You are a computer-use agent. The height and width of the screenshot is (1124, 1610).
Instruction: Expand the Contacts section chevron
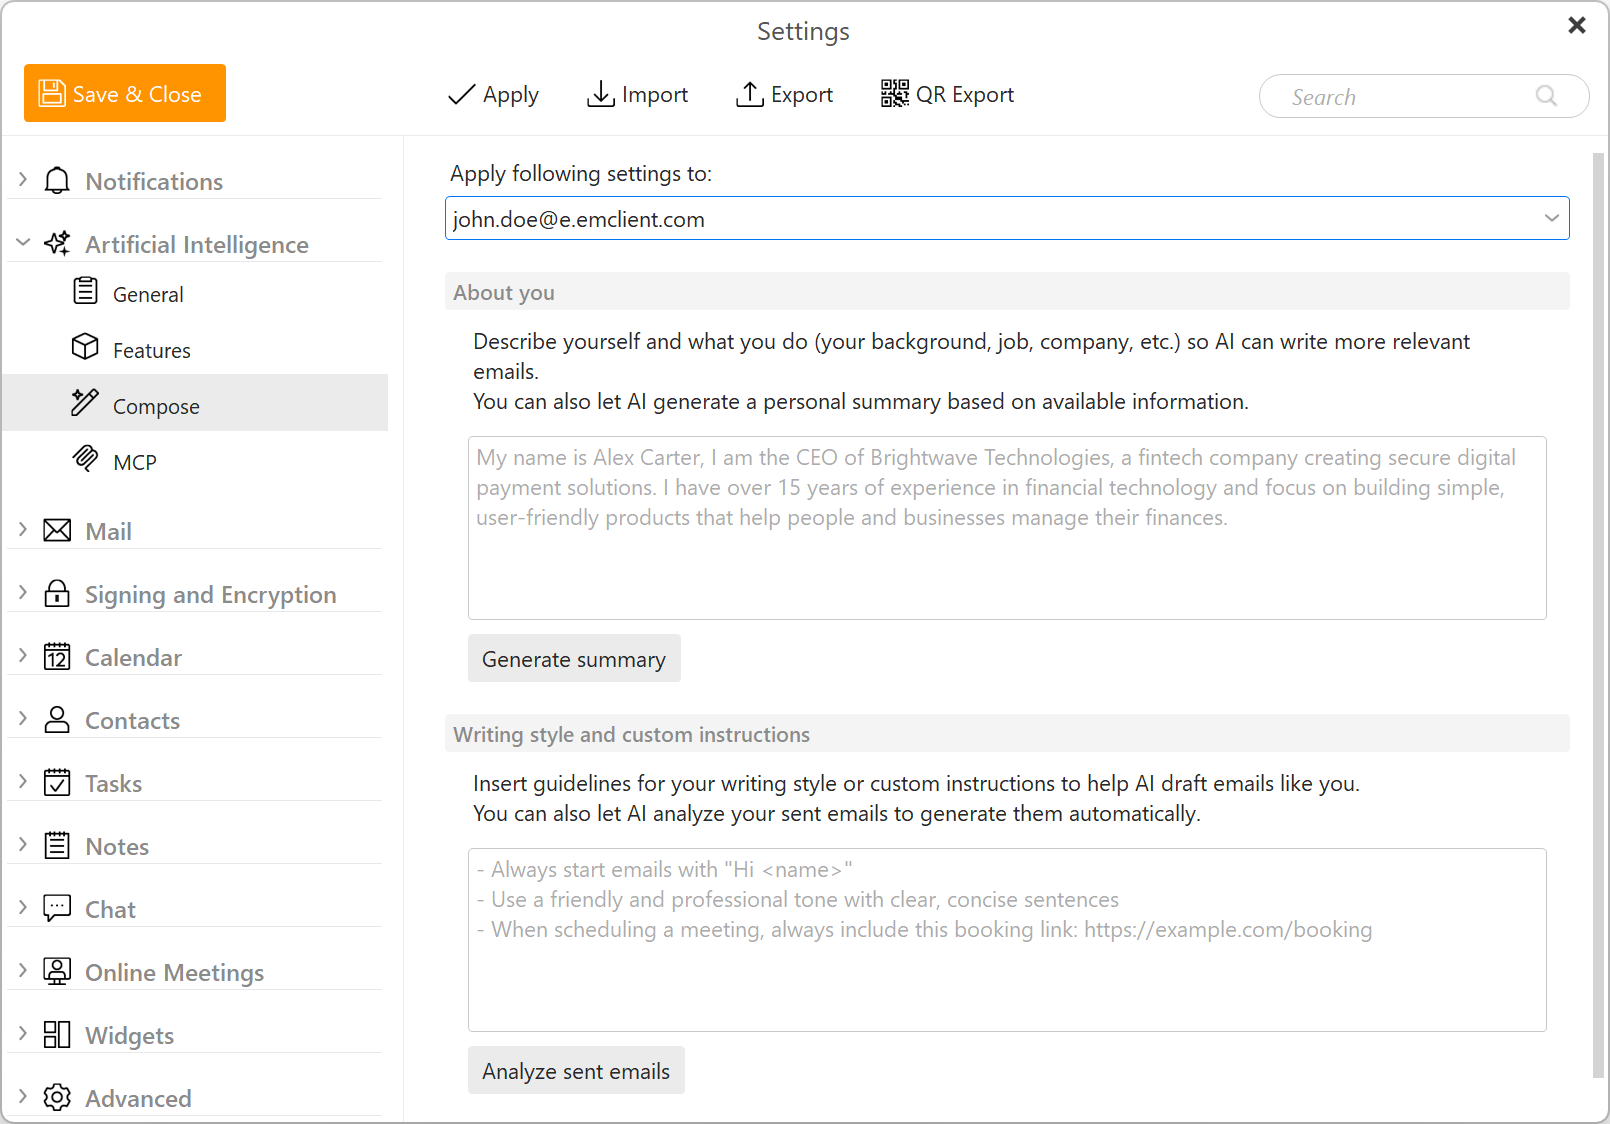[23, 718]
